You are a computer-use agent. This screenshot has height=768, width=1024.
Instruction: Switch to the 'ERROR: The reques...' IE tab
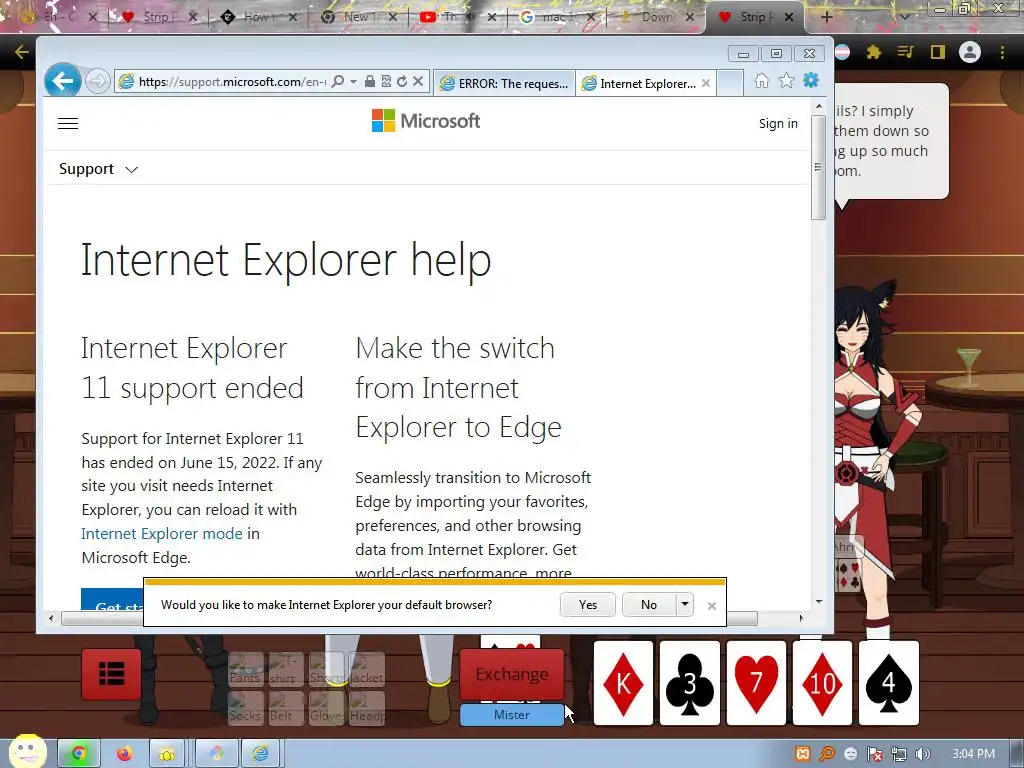click(504, 83)
